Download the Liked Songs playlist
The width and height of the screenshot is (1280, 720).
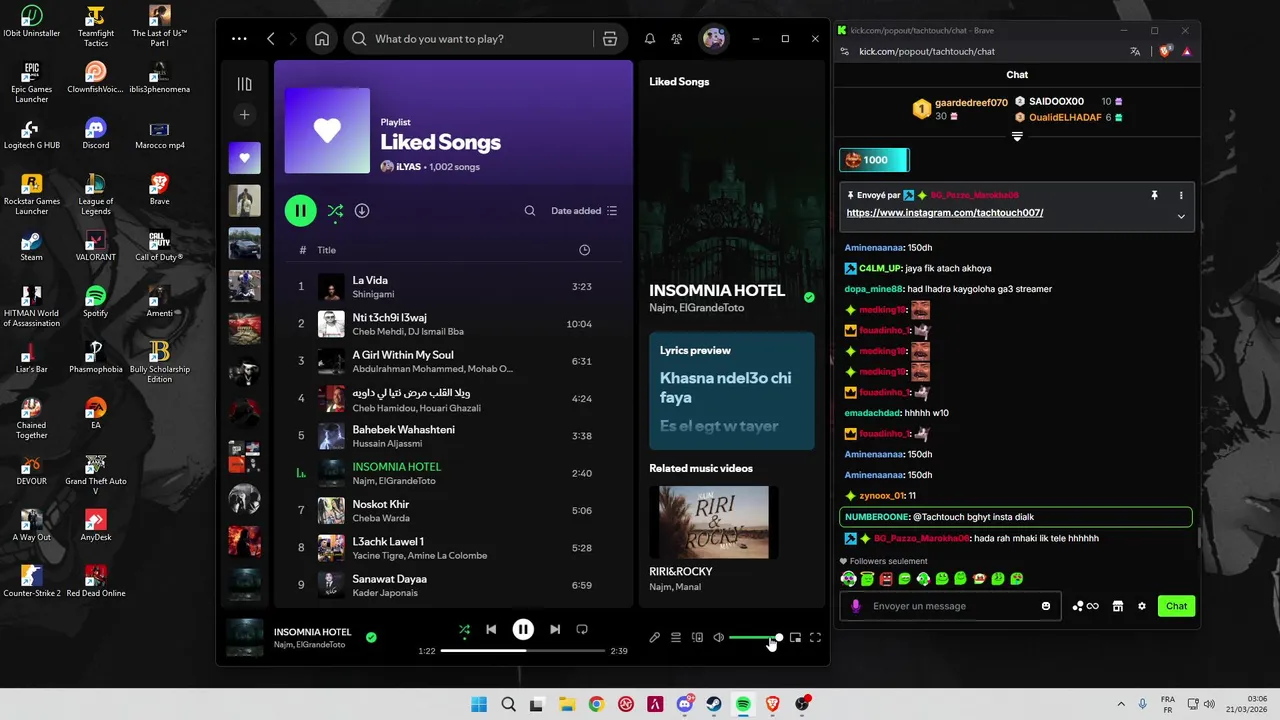(x=362, y=211)
